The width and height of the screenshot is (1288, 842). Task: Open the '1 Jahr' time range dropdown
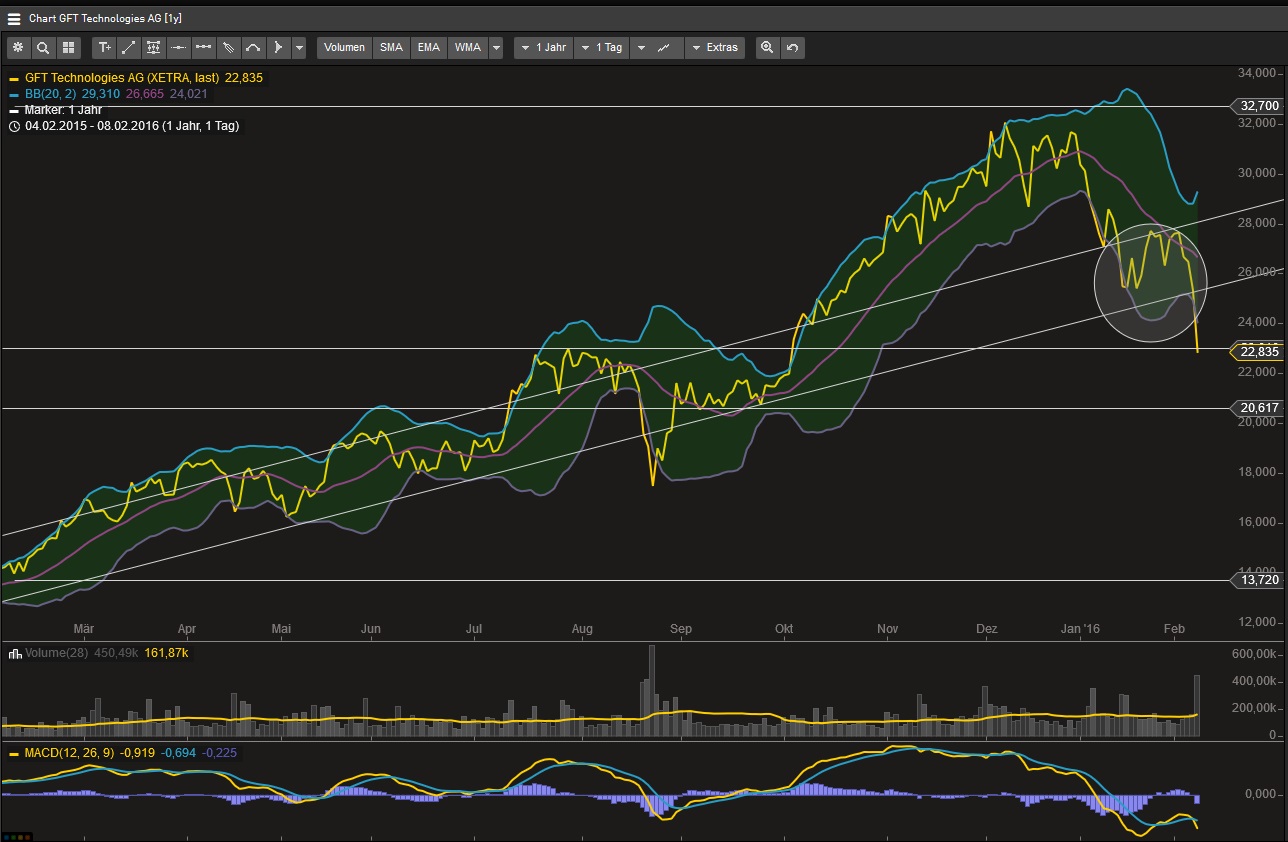544,47
